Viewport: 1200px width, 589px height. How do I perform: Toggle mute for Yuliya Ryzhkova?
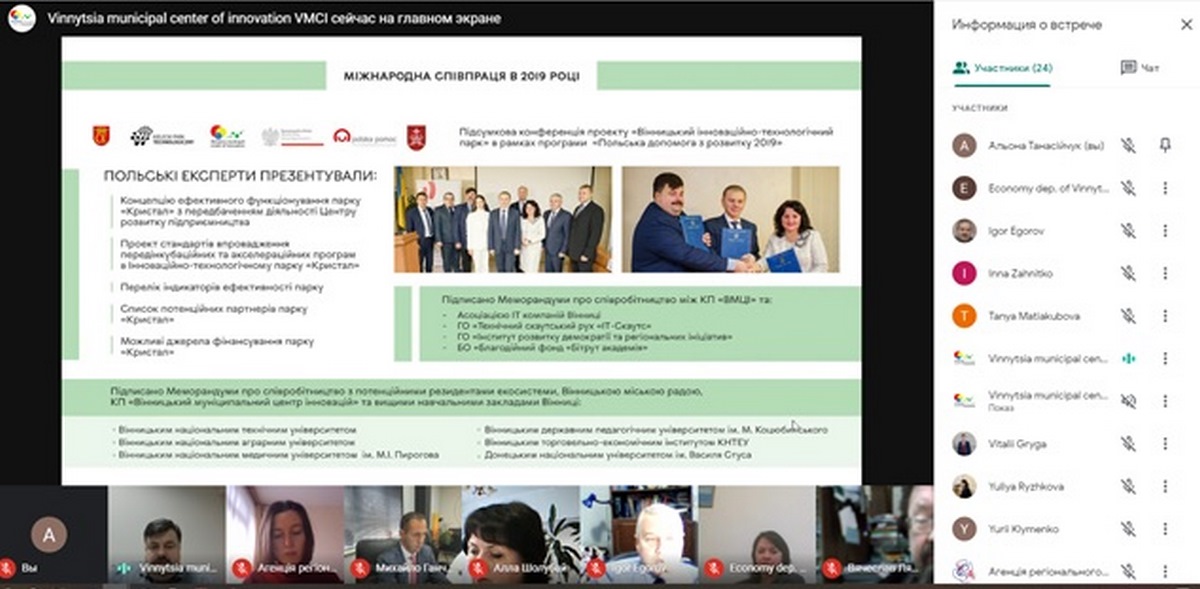pyautogui.click(x=1128, y=486)
